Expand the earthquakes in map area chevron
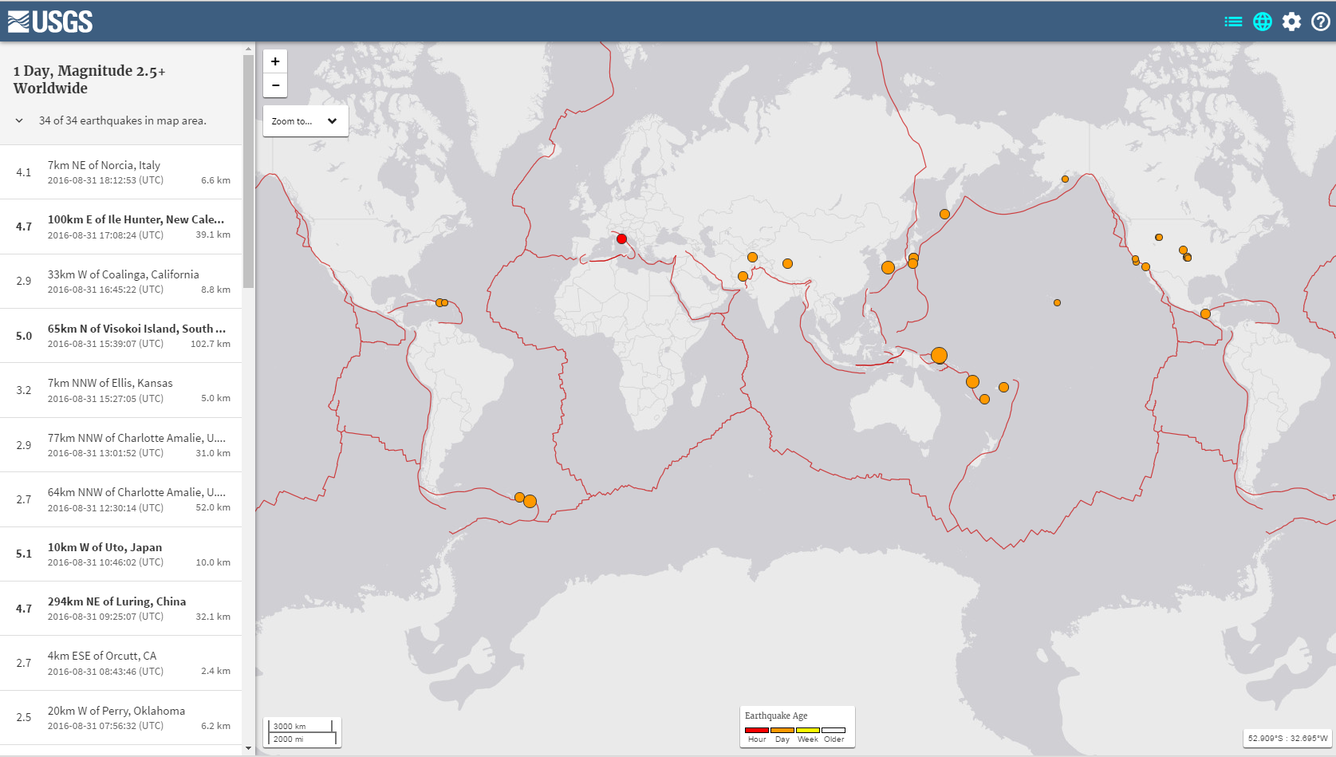The image size is (1336, 757). click(19, 121)
